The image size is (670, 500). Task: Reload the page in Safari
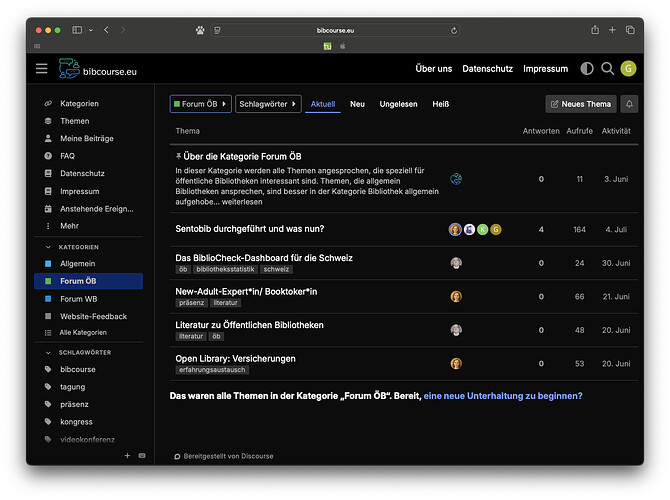(455, 30)
